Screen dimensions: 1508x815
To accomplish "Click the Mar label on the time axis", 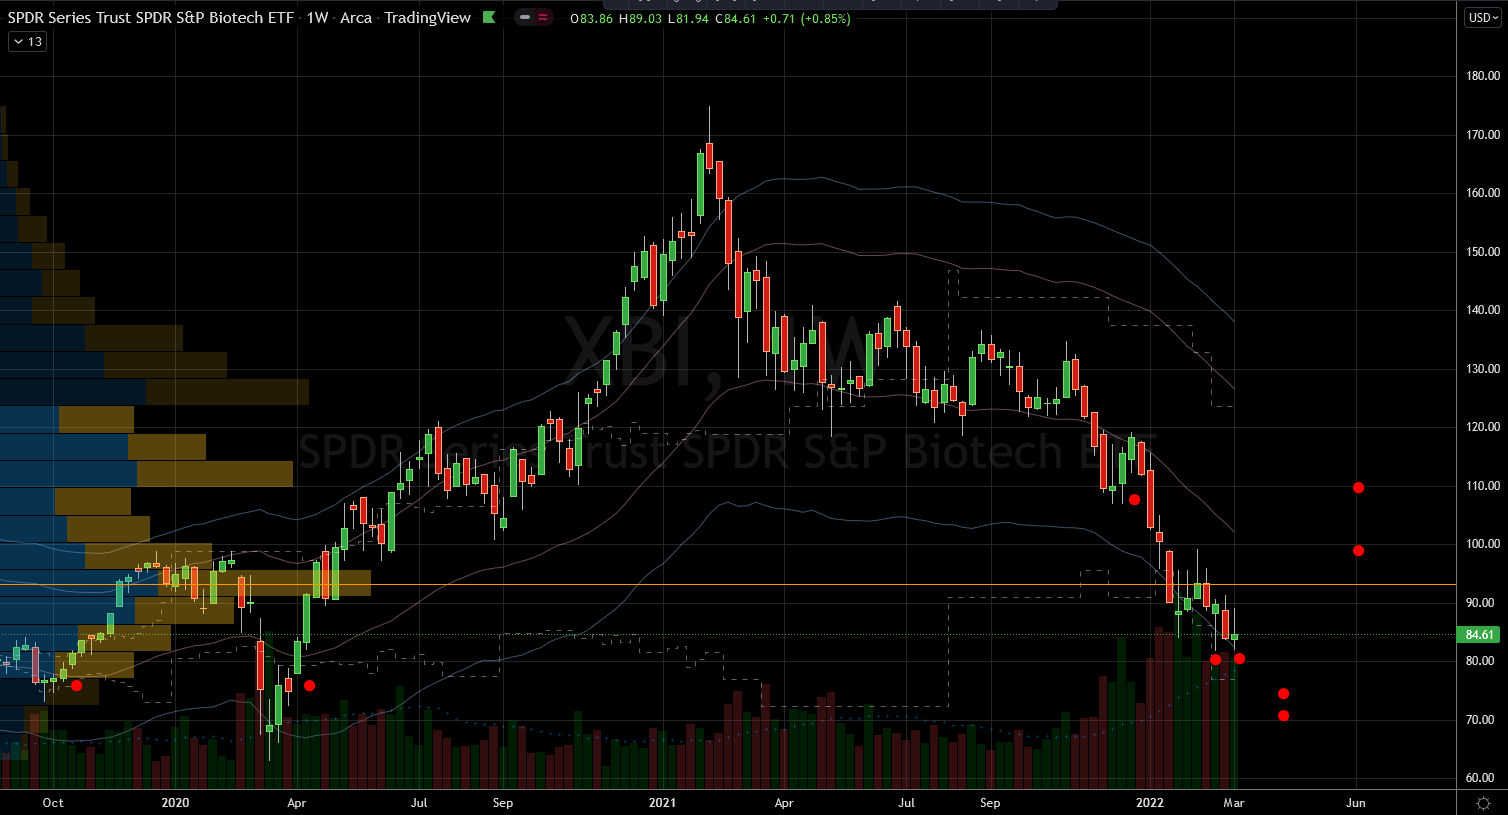I will (1234, 803).
